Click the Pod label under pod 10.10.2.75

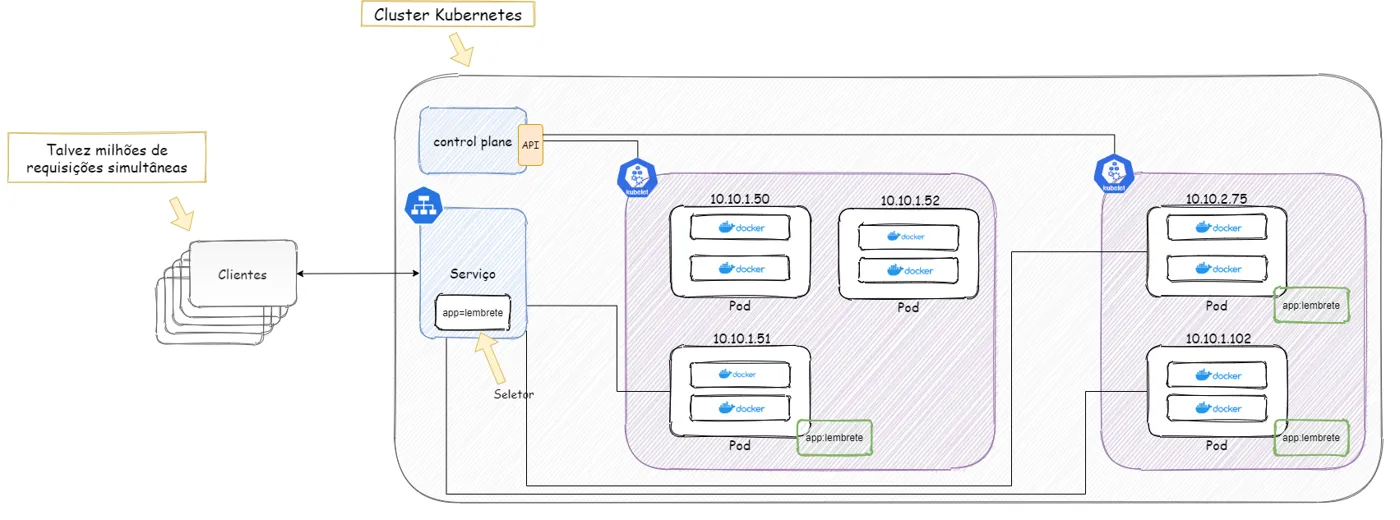click(x=1216, y=305)
